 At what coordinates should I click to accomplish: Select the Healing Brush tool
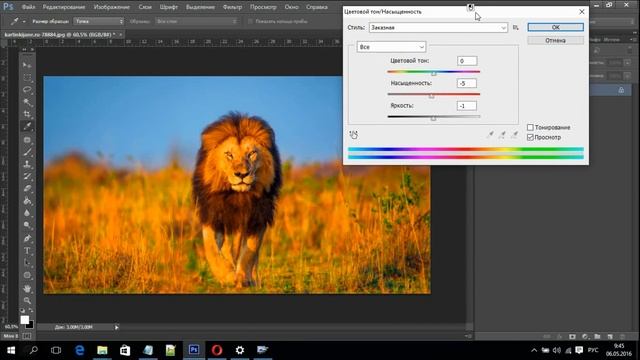(x=27, y=140)
